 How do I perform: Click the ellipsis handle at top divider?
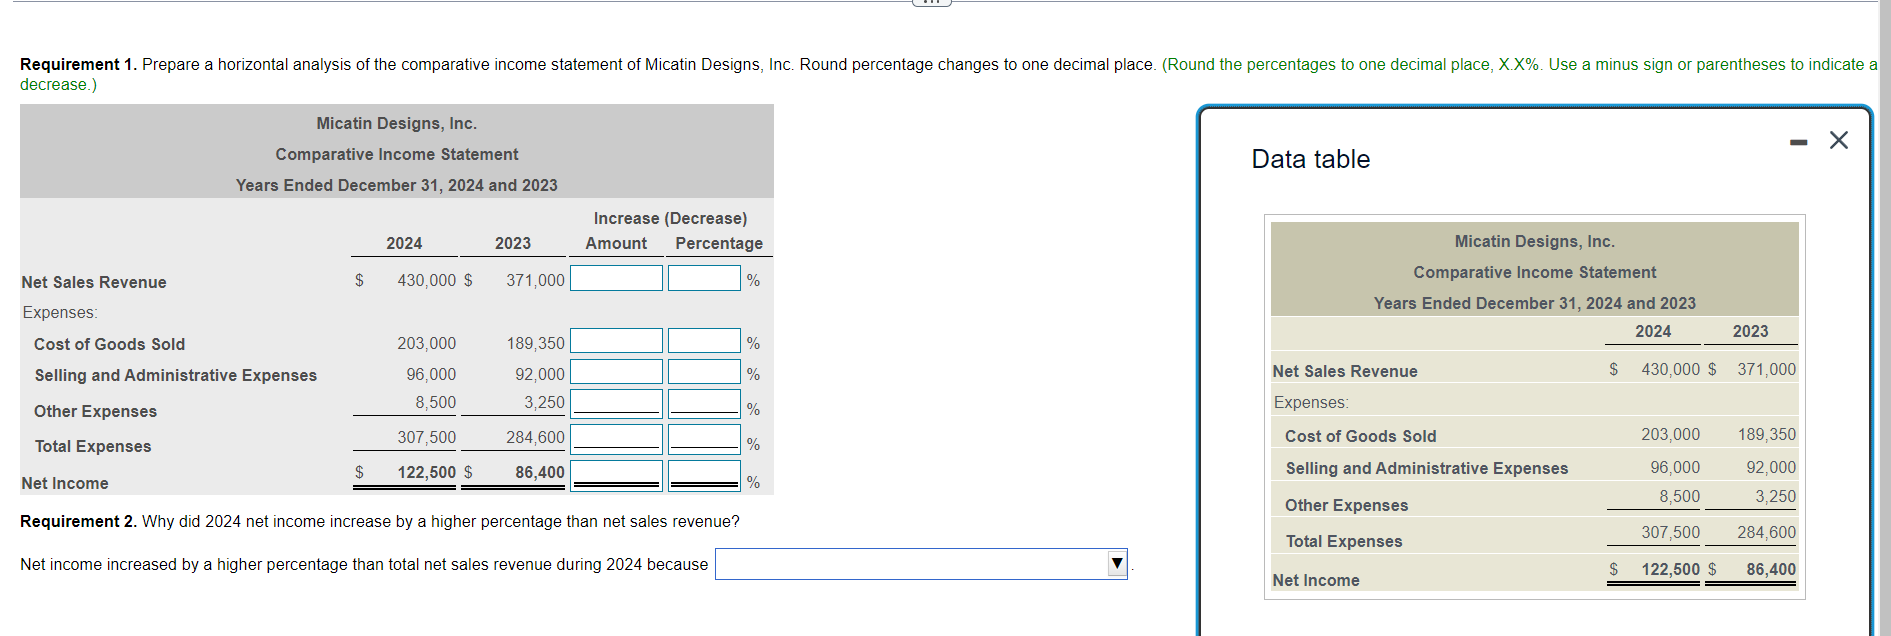(x=931, y=2)
